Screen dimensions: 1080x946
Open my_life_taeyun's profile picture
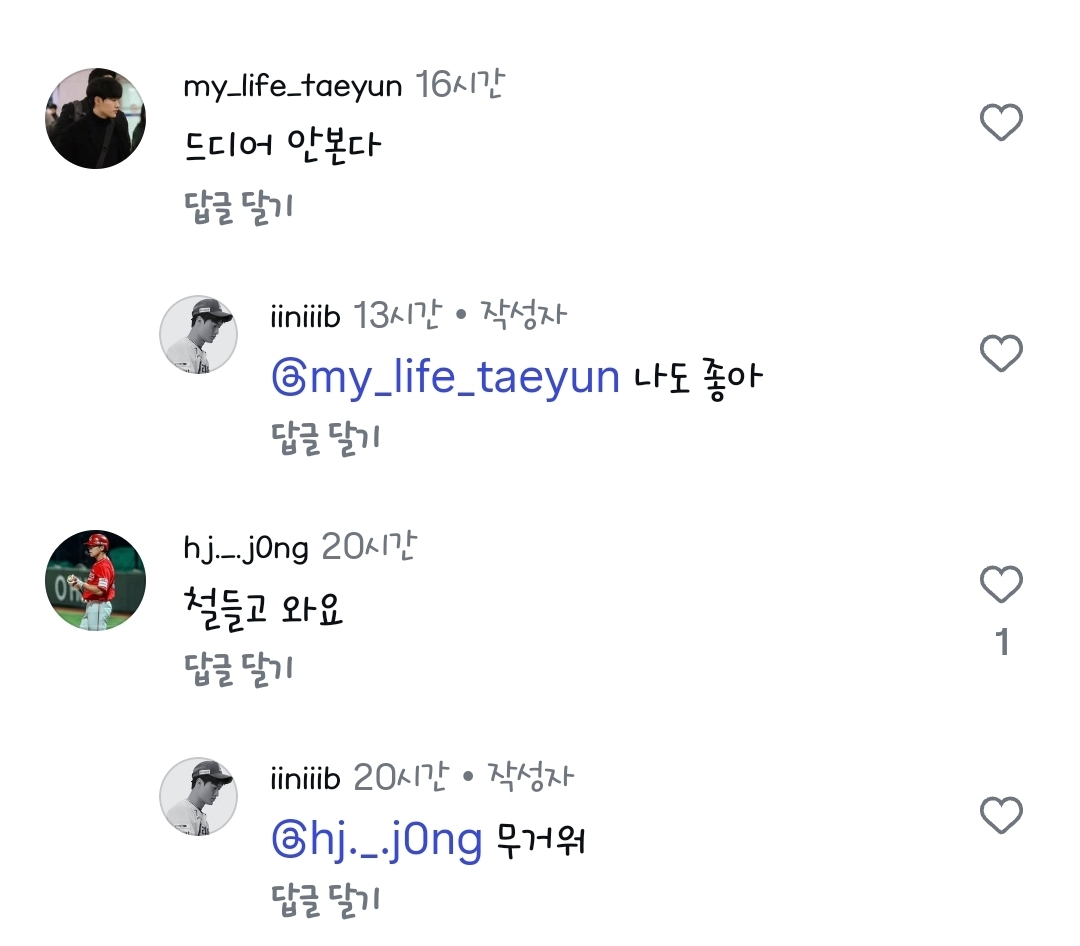point(96,118)
